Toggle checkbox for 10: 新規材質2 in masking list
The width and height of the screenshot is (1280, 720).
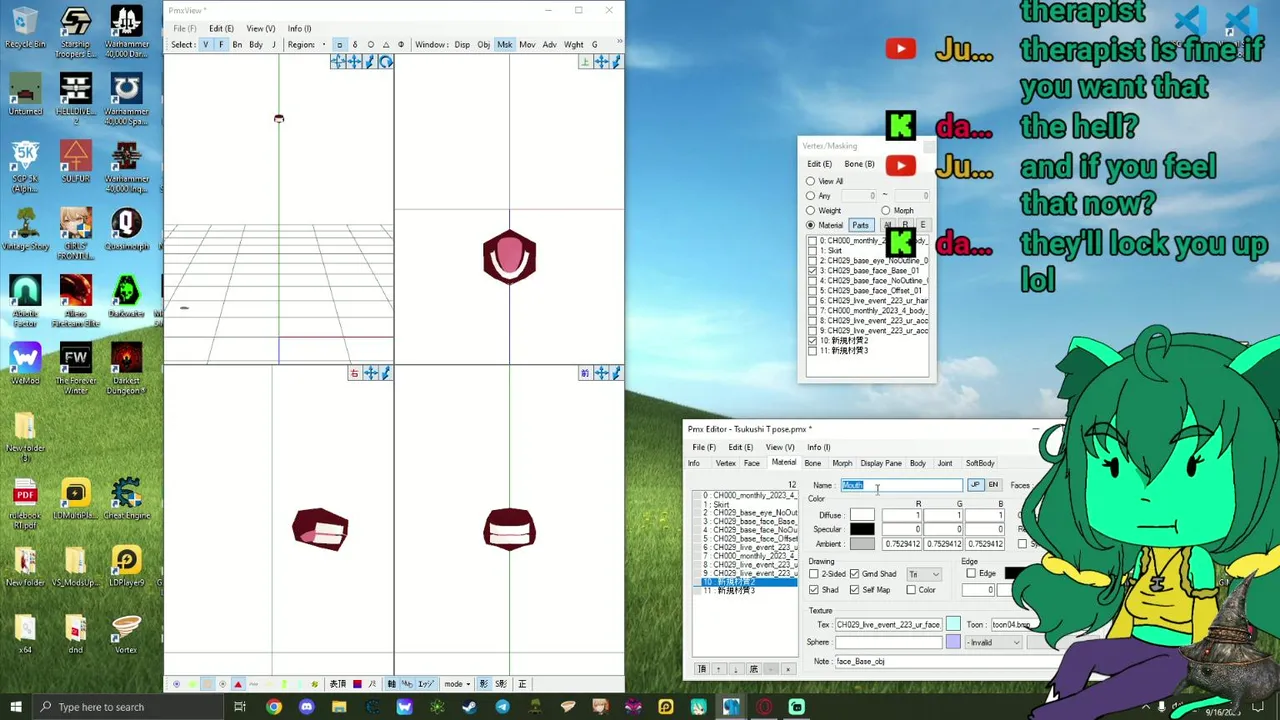[x=813, y=341]
